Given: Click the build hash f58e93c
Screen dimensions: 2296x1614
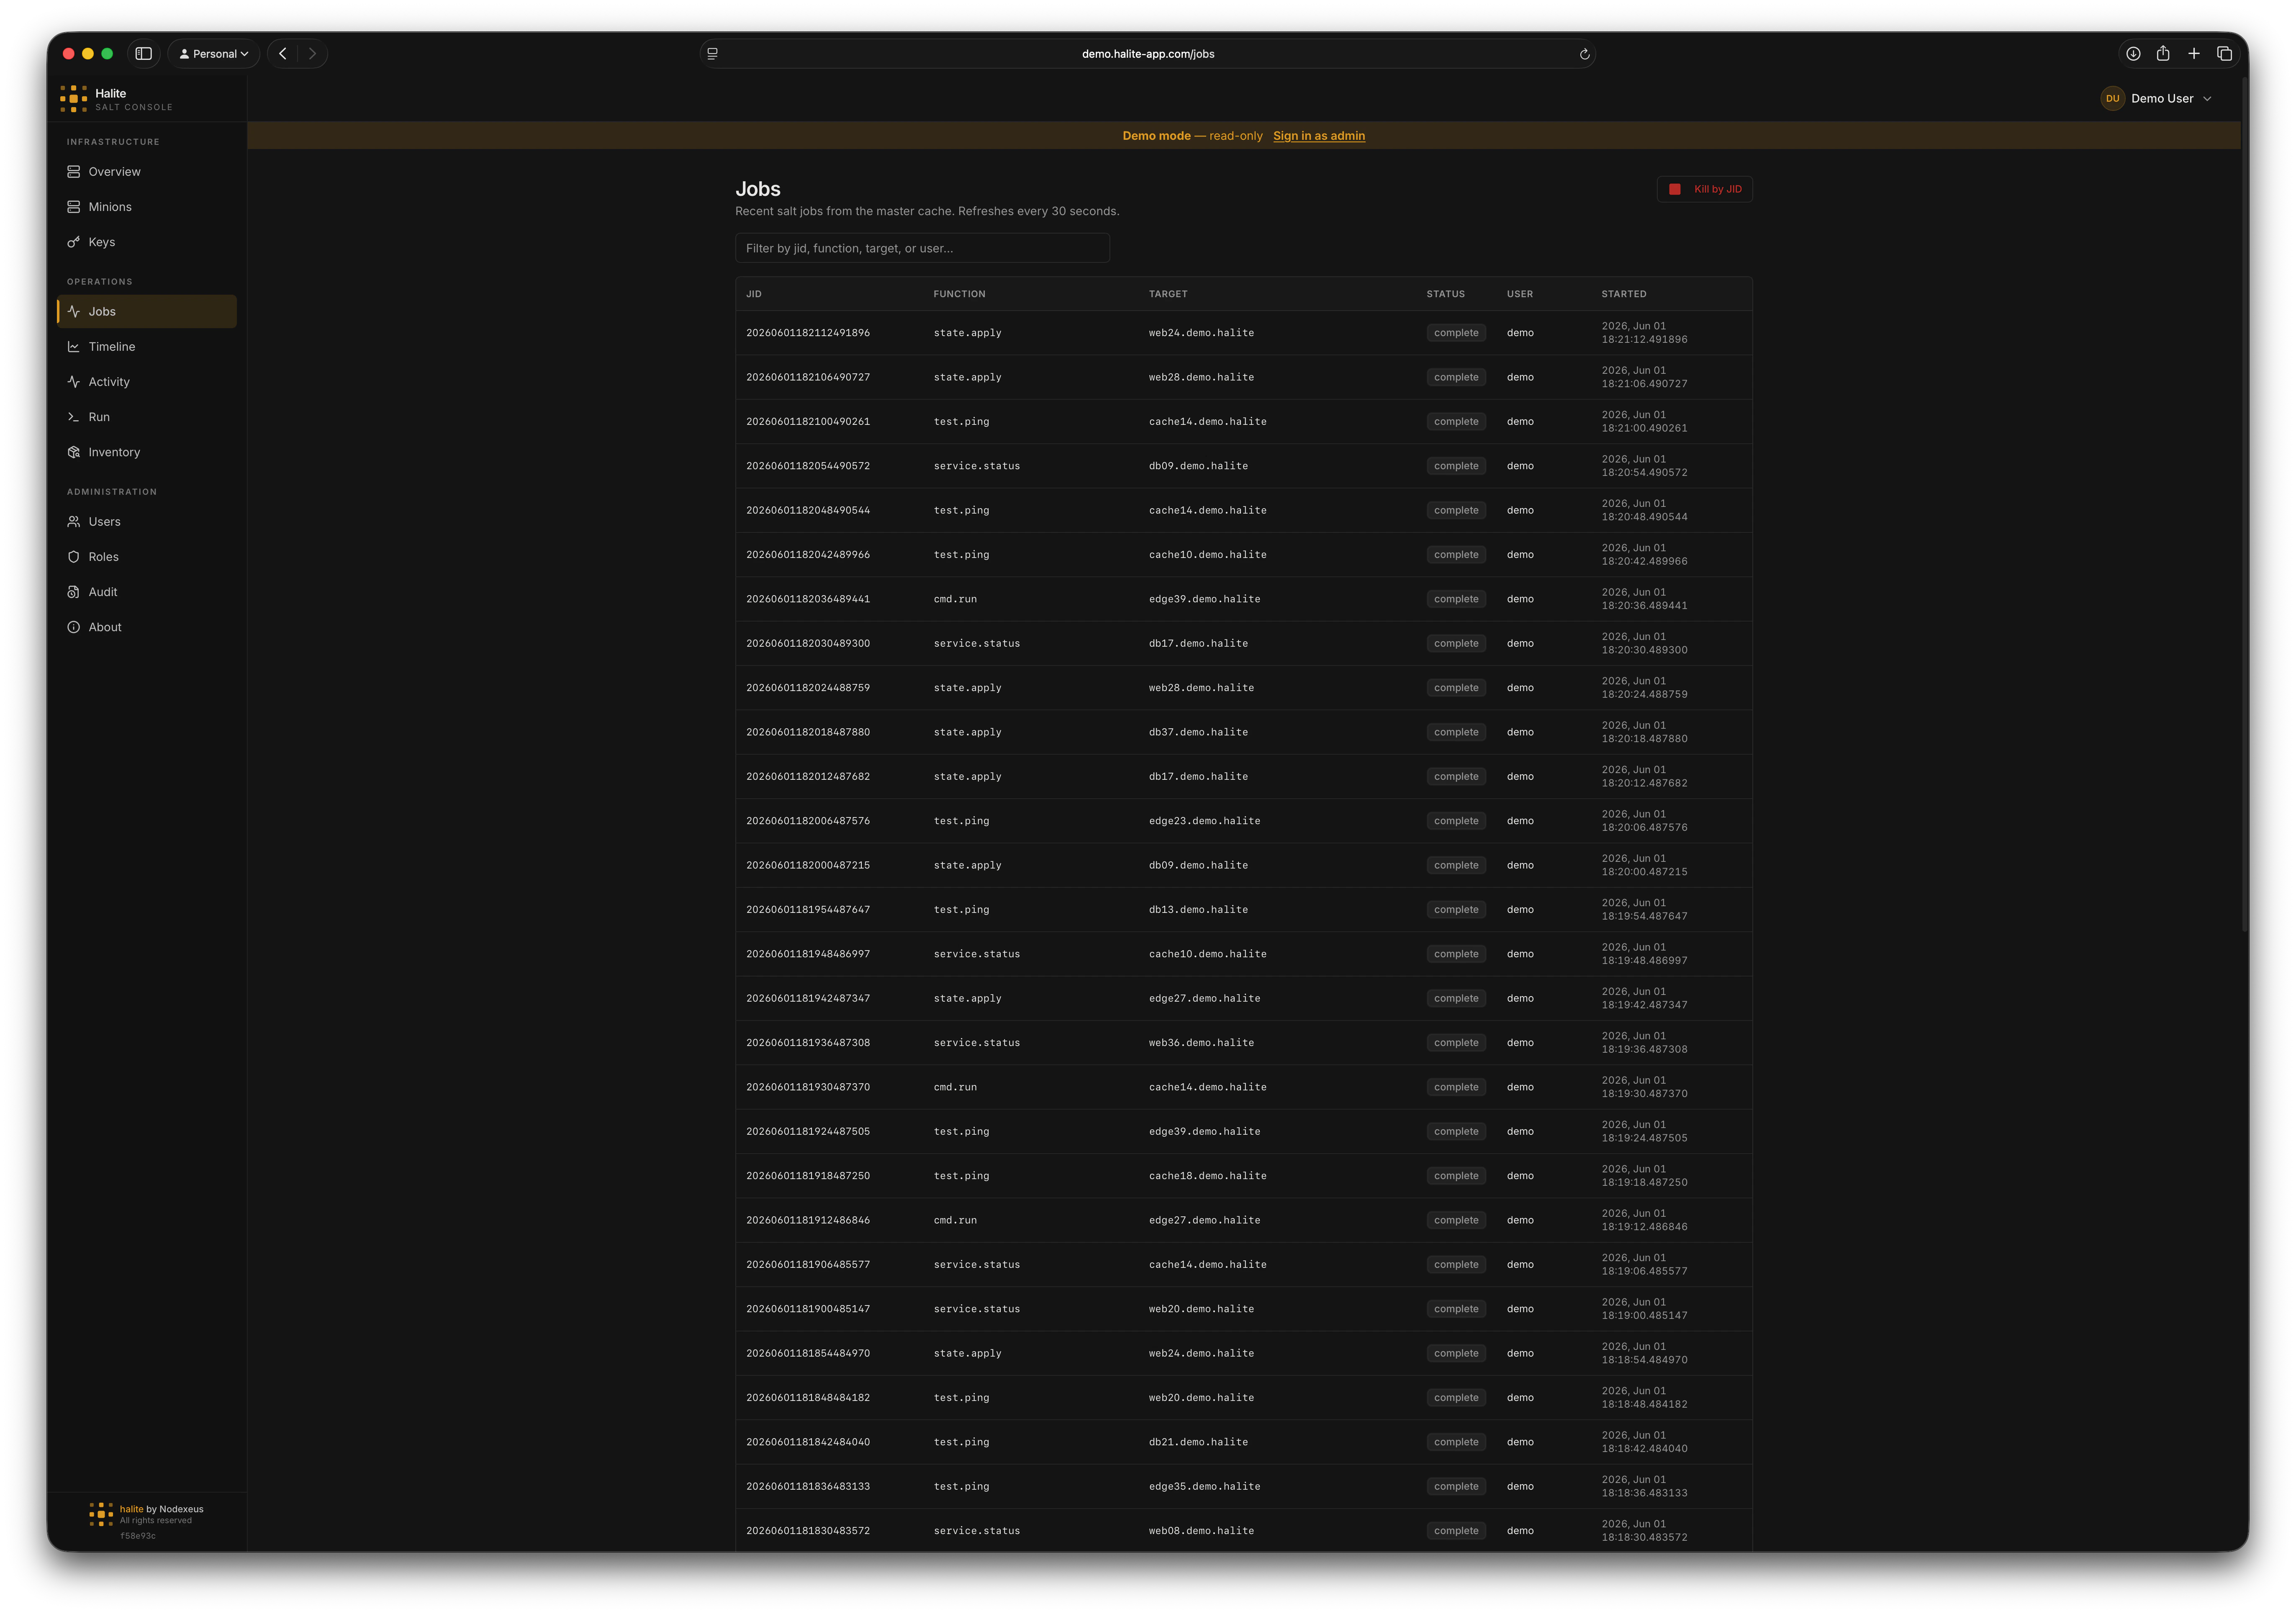Looking at the screenshot, I should (x=138, y=1536).
